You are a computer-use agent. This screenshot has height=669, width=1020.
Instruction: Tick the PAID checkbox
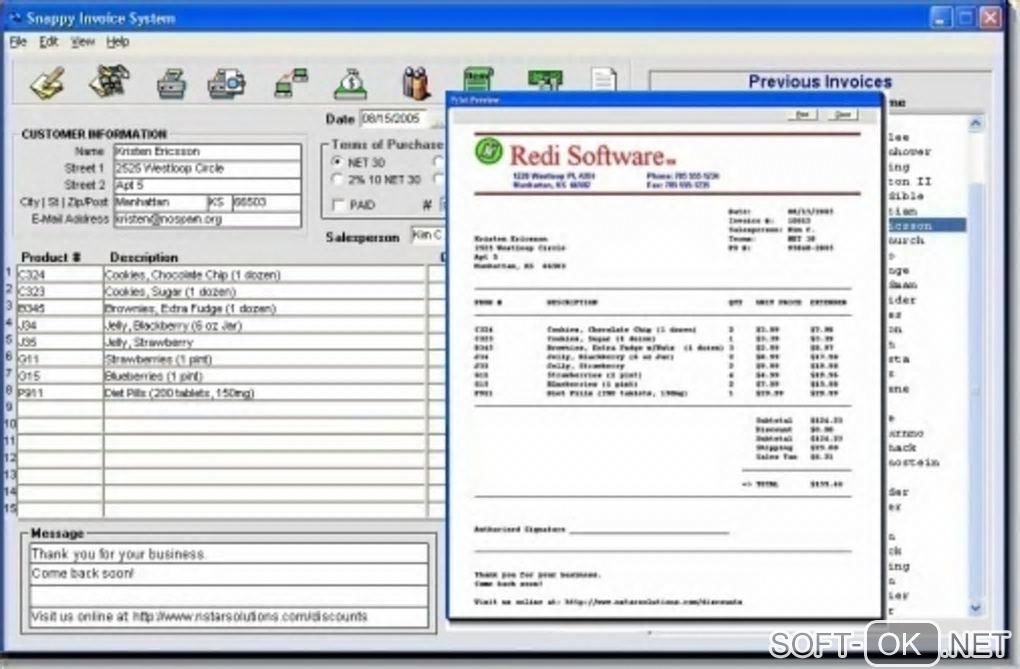pyautogui.click(x=338, y=205)
